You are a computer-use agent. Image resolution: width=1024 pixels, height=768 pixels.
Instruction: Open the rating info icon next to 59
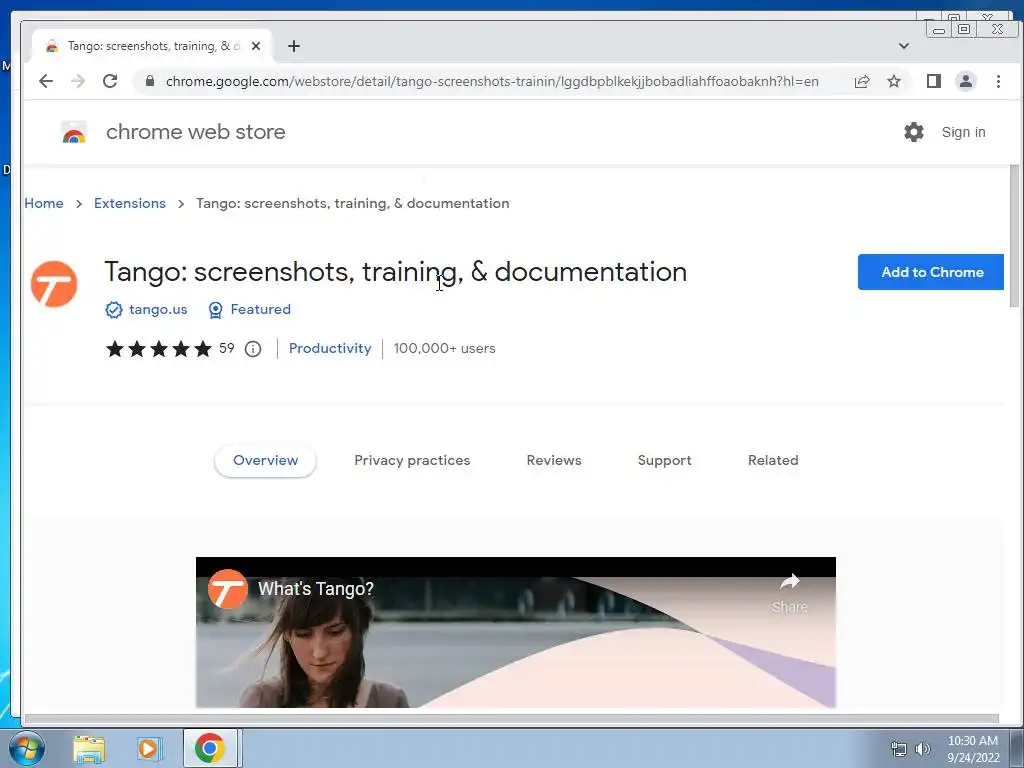pyautogui.click(x=253, y=349)
